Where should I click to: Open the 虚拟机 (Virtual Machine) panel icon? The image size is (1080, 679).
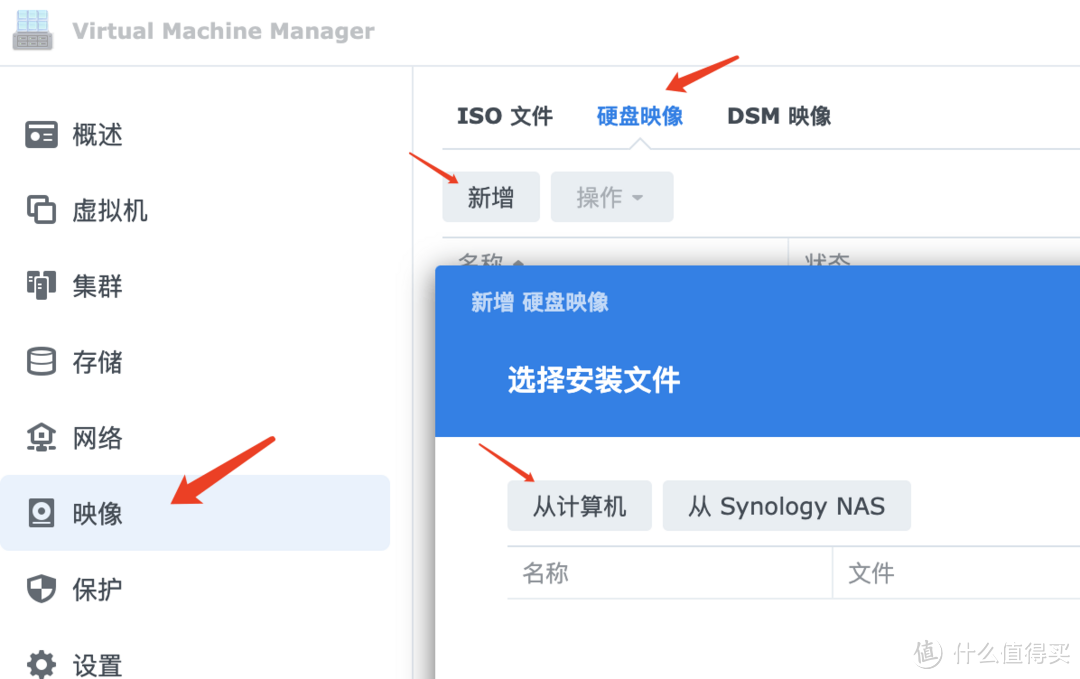41,210
